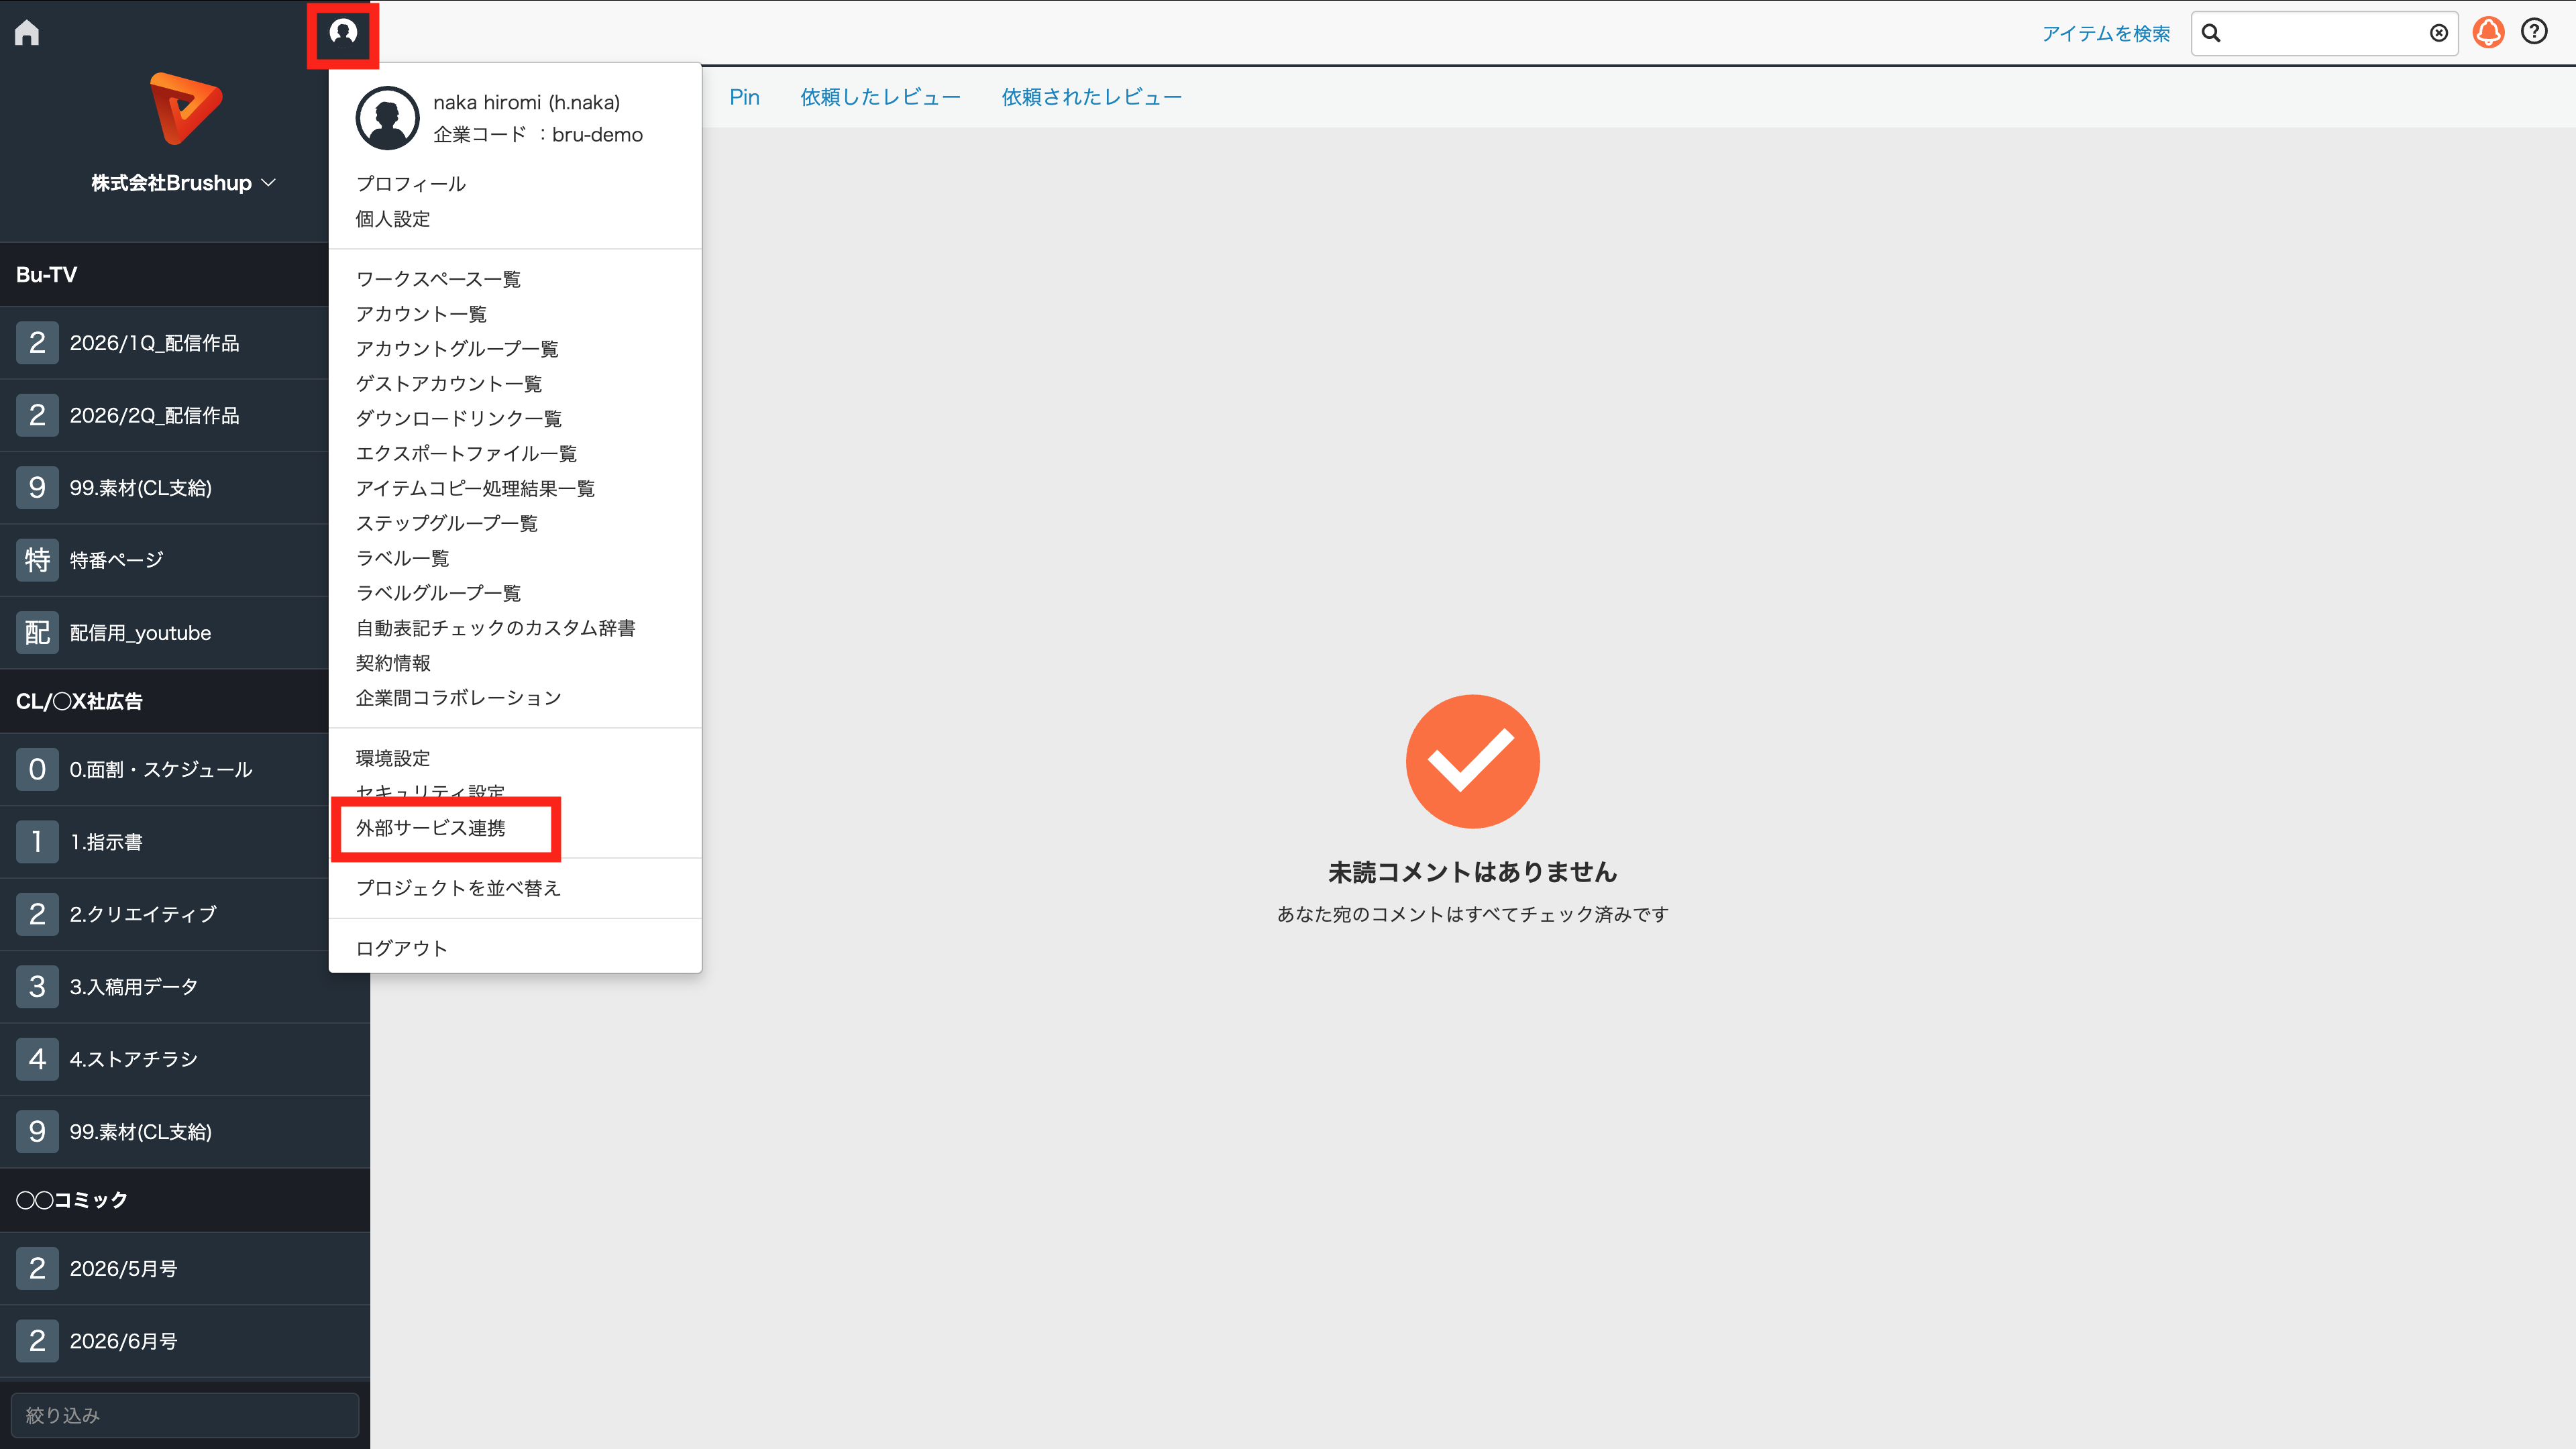Clear the search field with X icon
Image resolution: width=2576 pixels, height=1449 pixels.
[x=2439, y=33]
